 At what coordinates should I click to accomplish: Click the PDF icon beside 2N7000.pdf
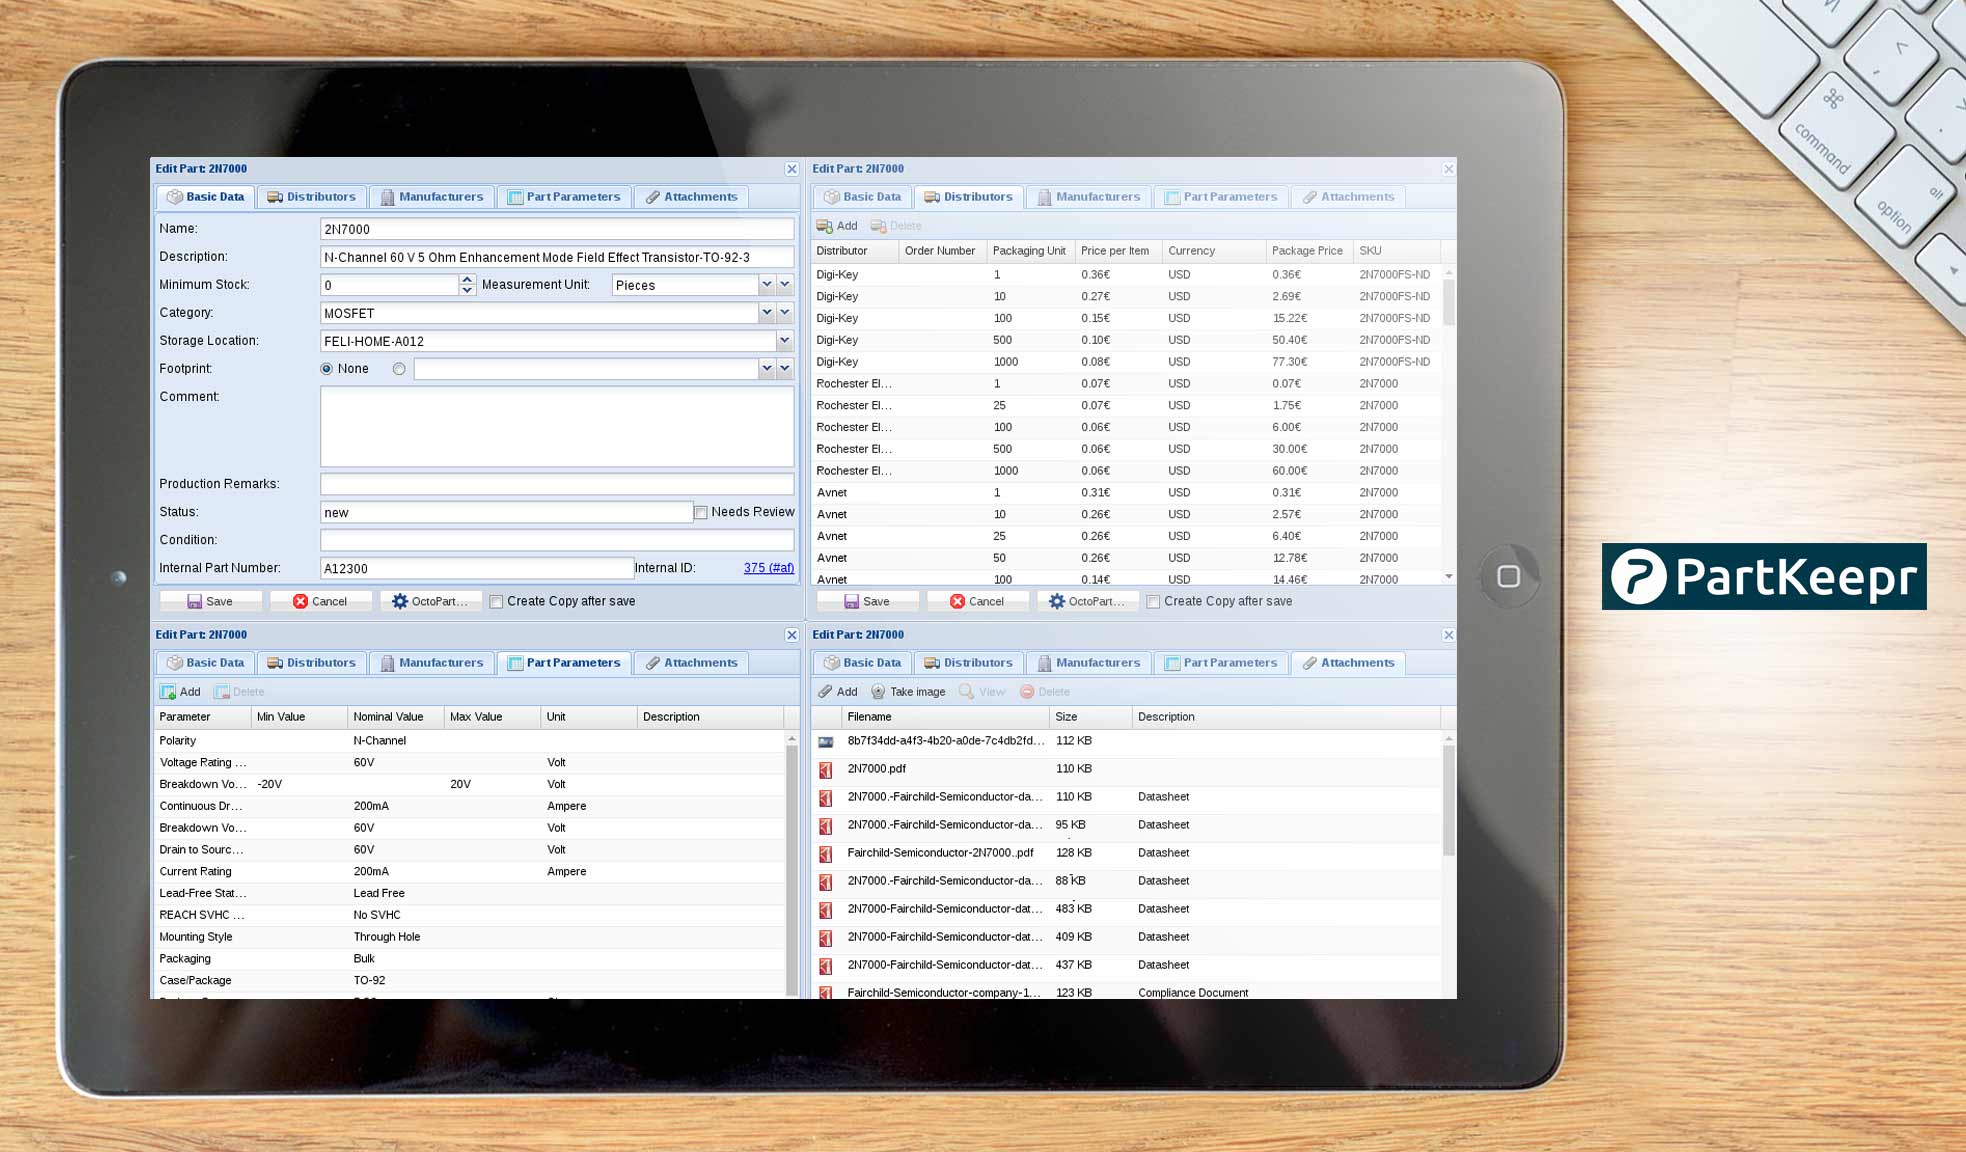click(825, 770)
